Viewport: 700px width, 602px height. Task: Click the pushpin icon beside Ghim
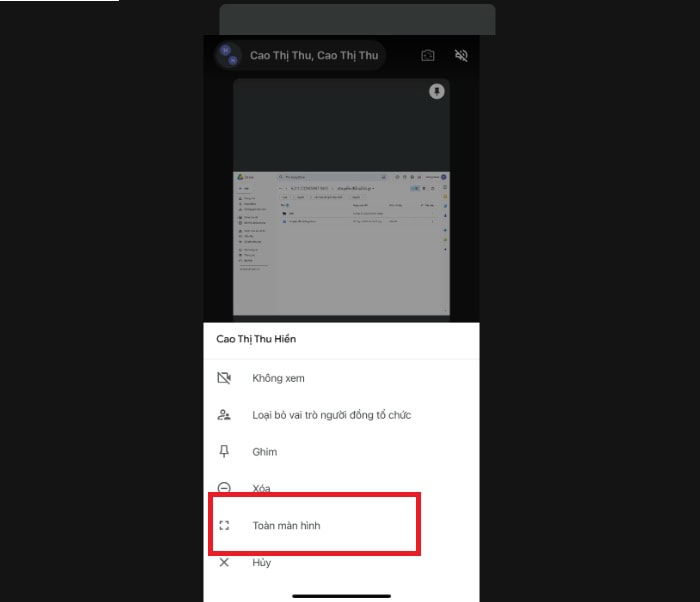point(224,452)
